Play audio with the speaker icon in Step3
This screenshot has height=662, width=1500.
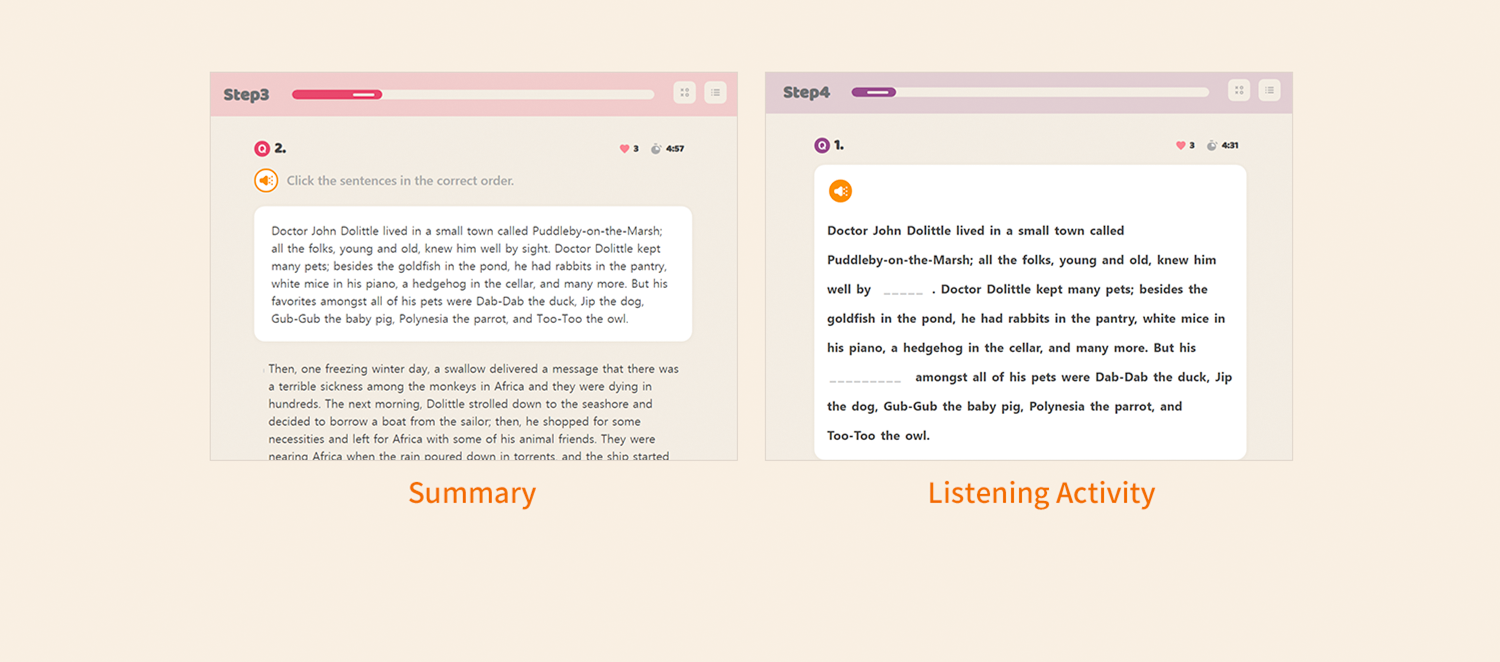coord(266,180)
